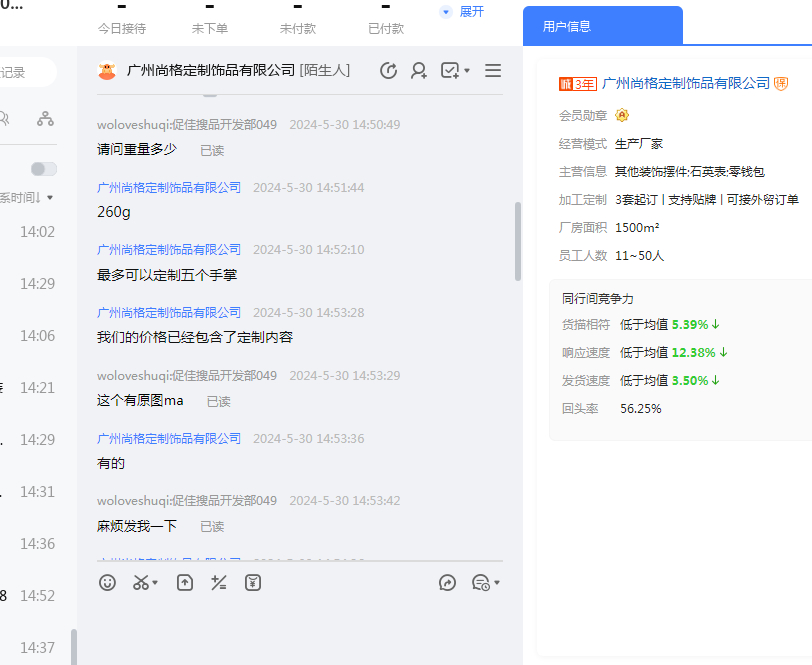
Task: Click the yuan price quote icon
Action: tap(253, 582)
